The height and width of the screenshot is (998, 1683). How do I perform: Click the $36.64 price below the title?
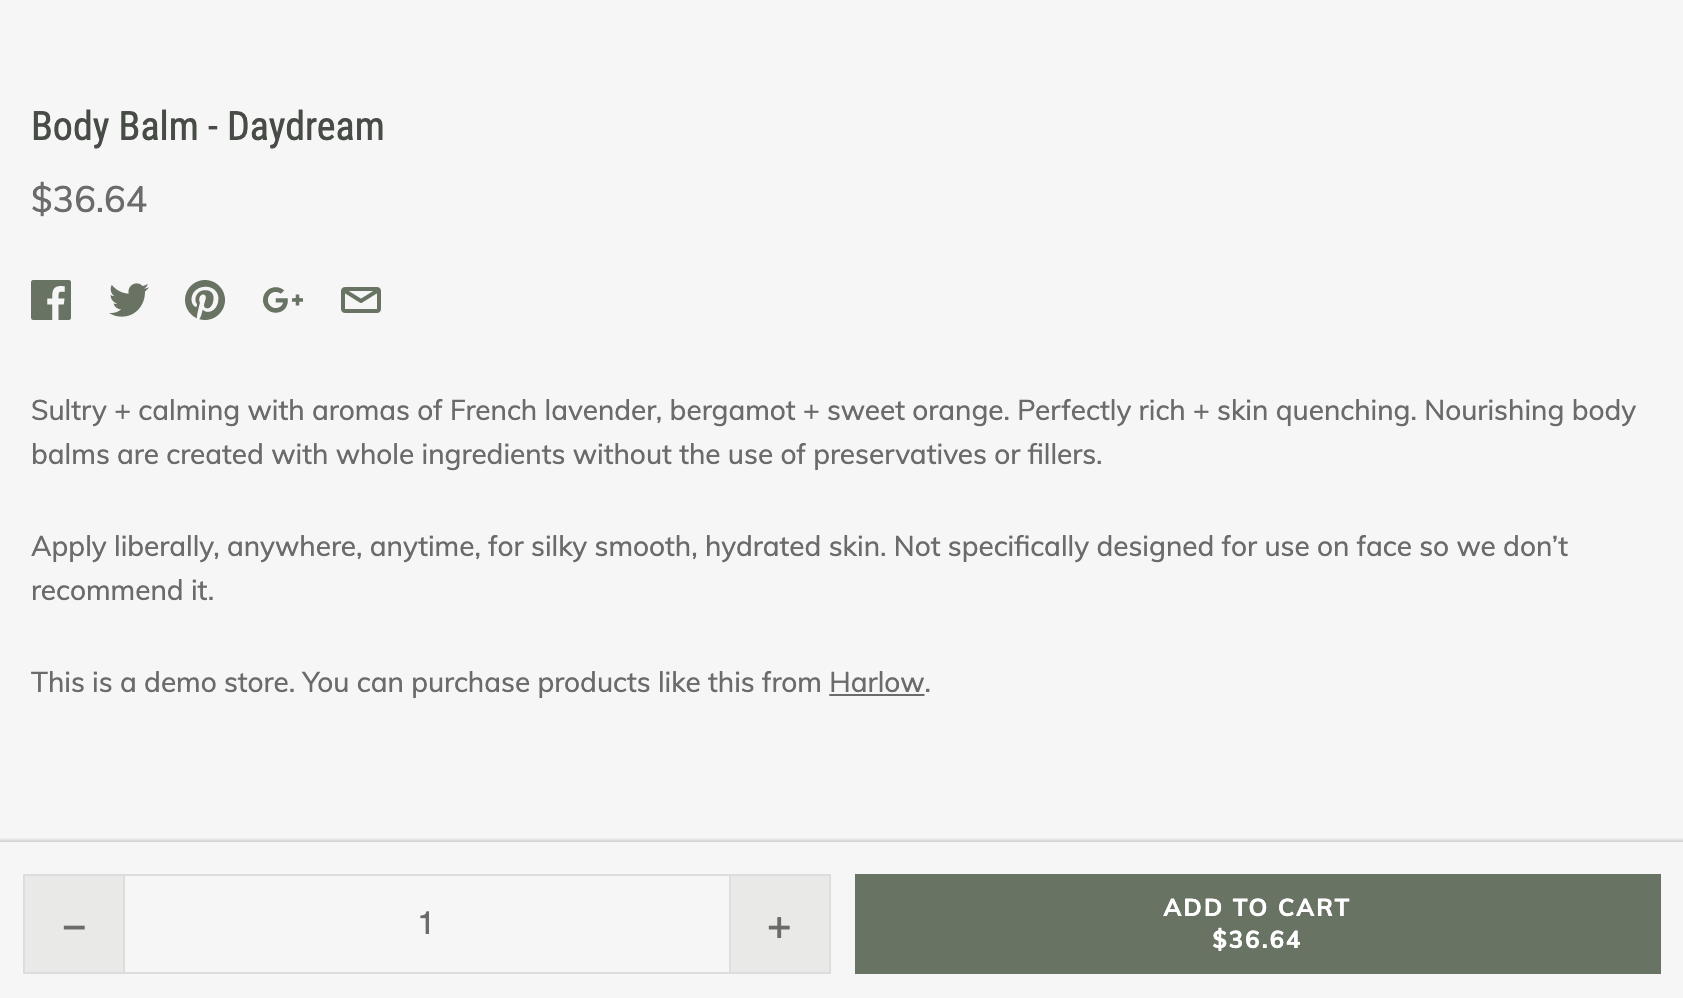pos(89,200)
